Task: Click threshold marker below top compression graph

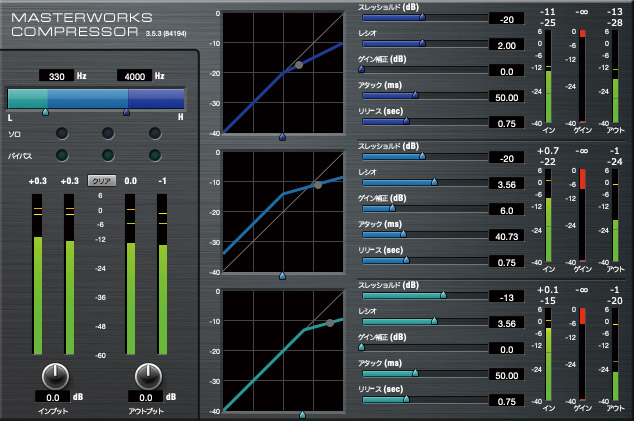Action: click(x=283, y=137)
